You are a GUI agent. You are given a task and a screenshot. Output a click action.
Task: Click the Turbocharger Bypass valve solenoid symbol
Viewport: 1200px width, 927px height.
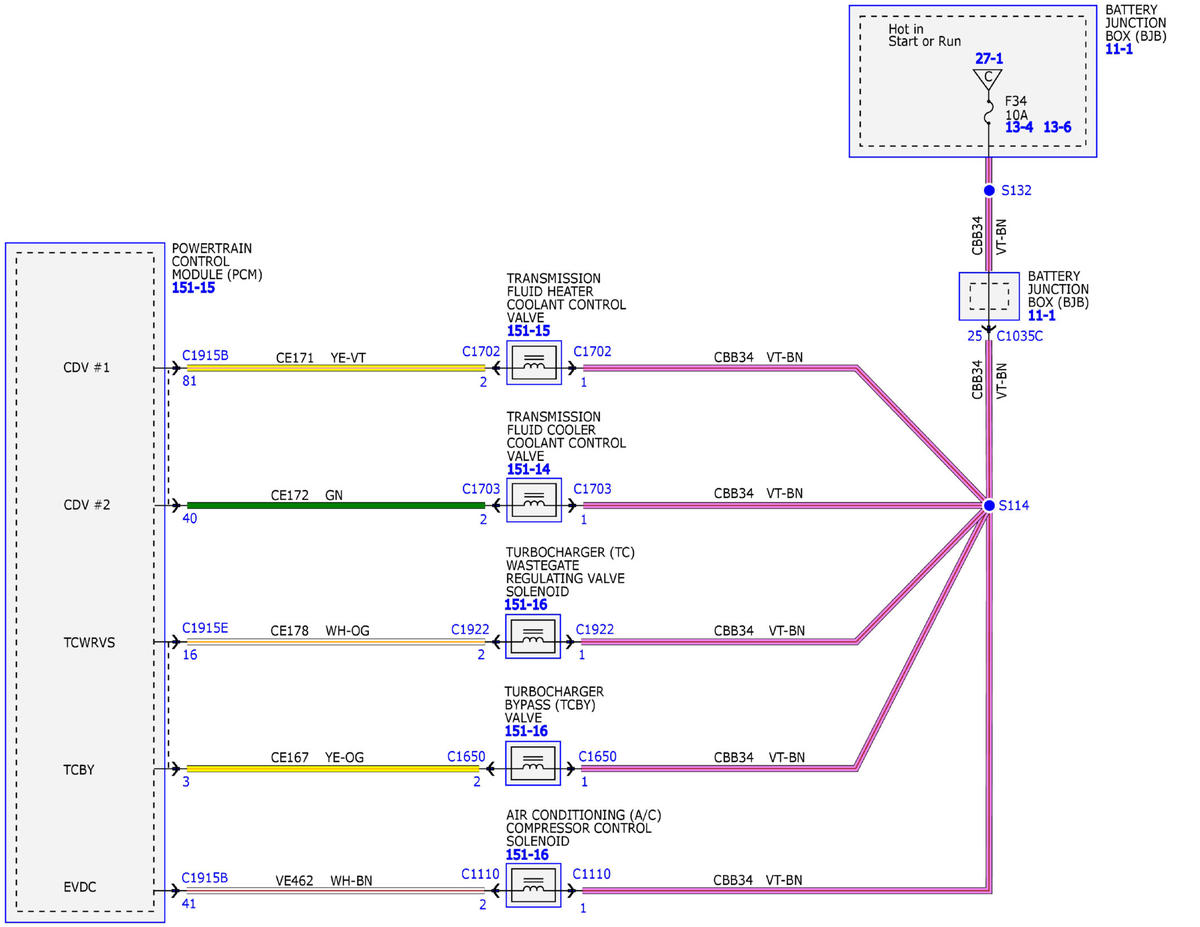click(x=534, y=764)
